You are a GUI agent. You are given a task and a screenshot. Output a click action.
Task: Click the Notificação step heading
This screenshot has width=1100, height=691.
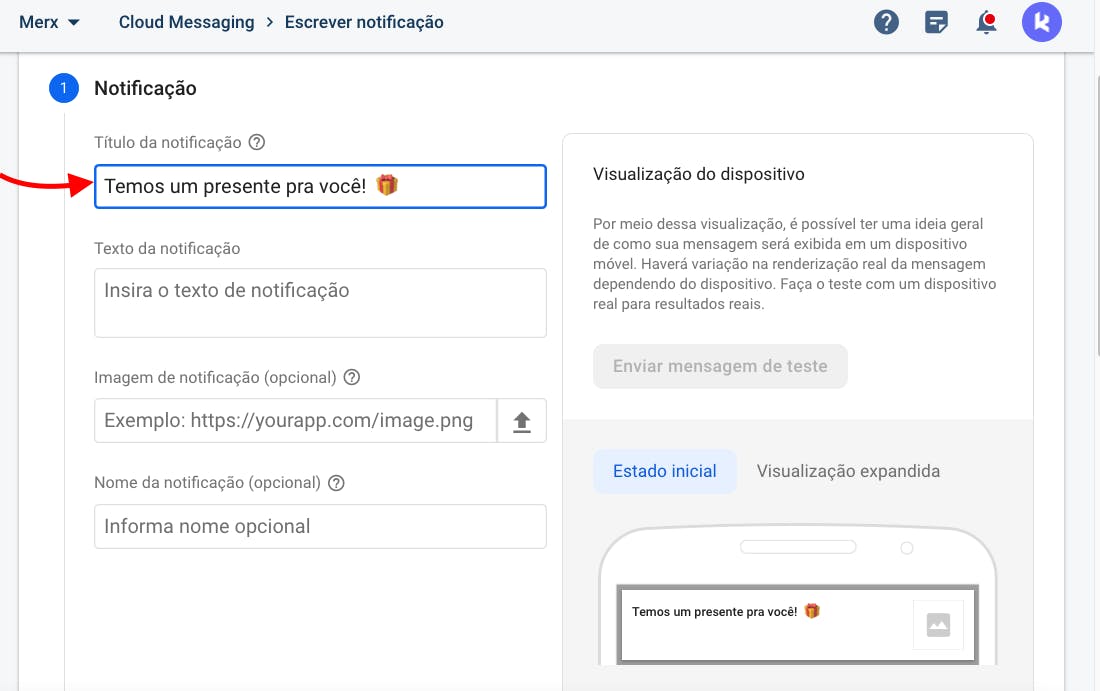point(145,88)
